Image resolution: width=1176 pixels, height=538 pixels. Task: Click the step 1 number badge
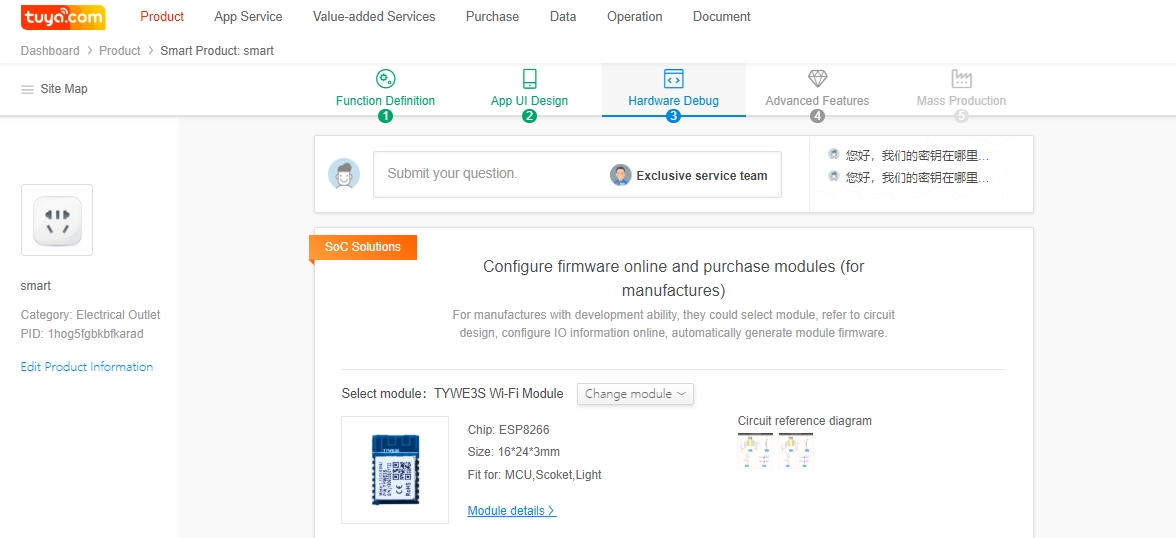pos(386,116)
